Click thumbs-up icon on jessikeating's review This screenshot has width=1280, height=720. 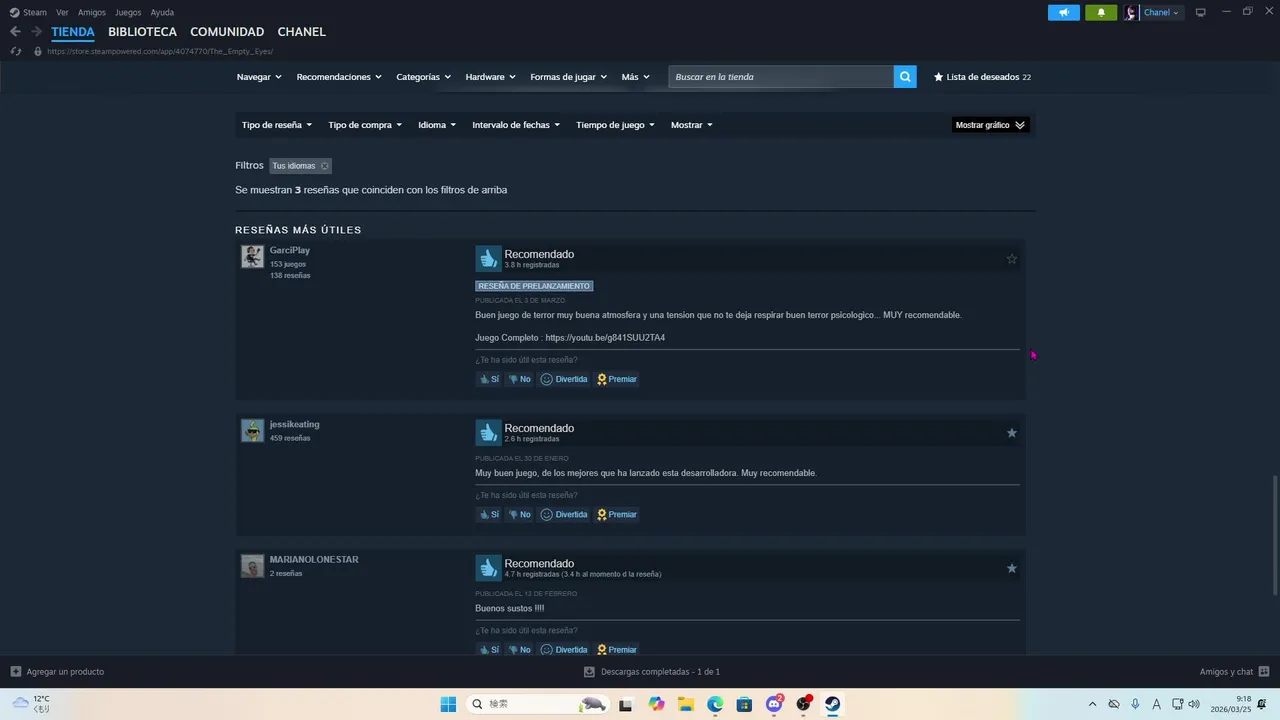[x=488, y=433]
